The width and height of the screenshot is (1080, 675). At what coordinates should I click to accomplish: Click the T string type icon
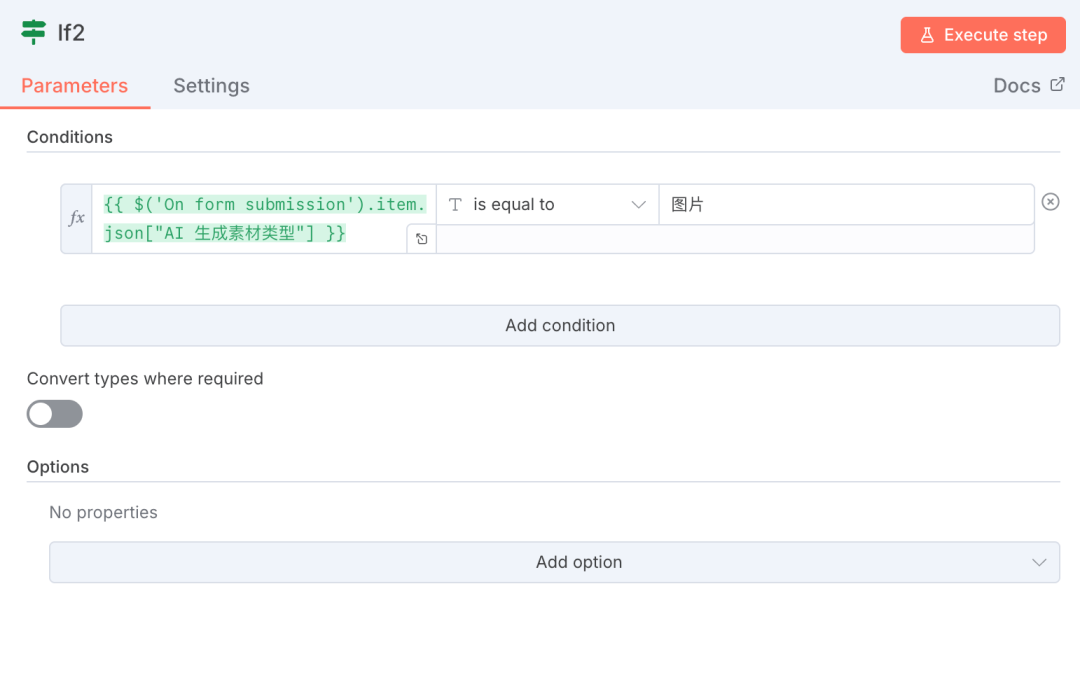[x=455, y=204]
